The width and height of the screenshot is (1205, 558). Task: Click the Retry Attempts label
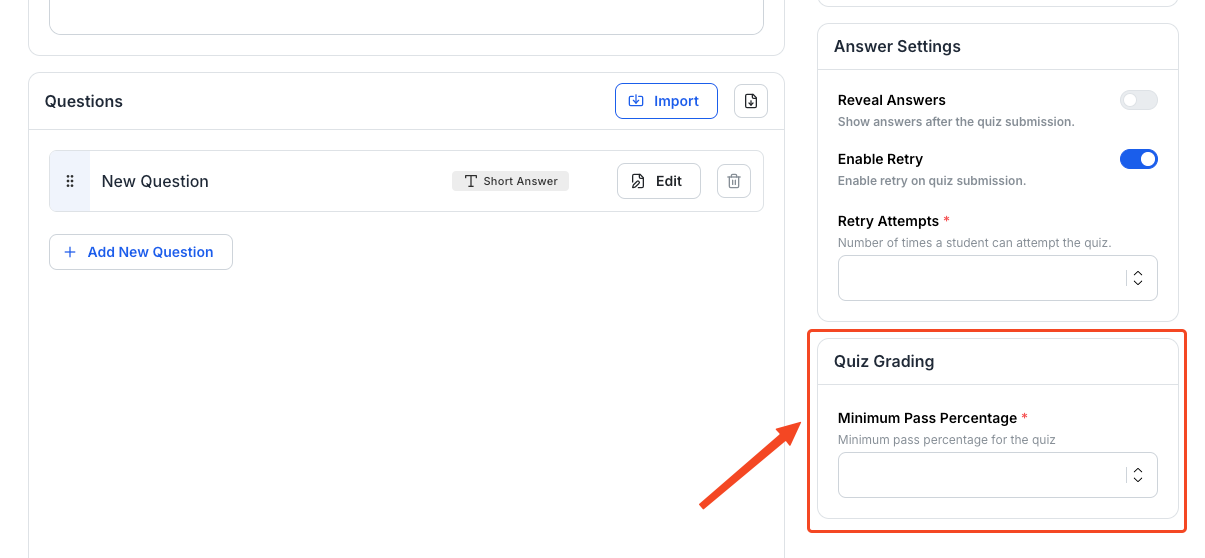pyautogui.click(x=888, y=221)
